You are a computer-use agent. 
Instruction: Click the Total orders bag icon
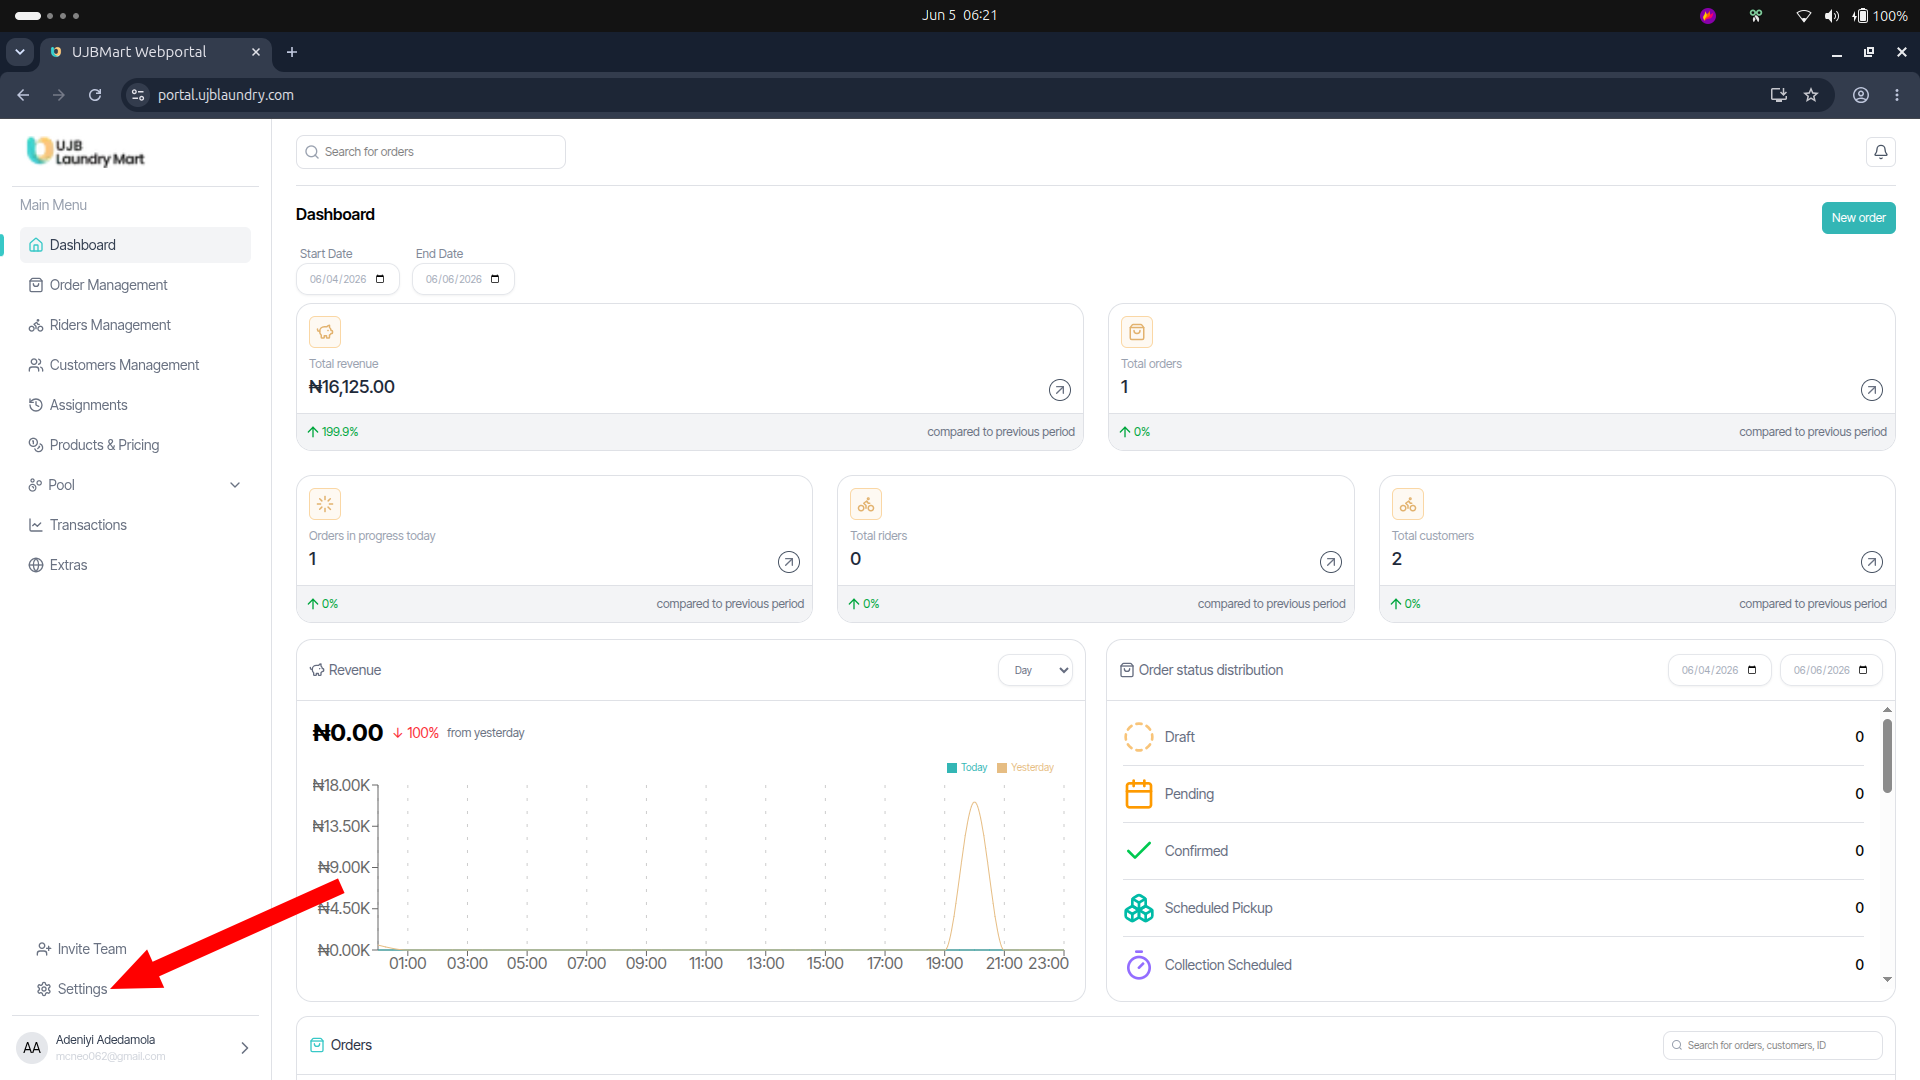point(1137,332)
